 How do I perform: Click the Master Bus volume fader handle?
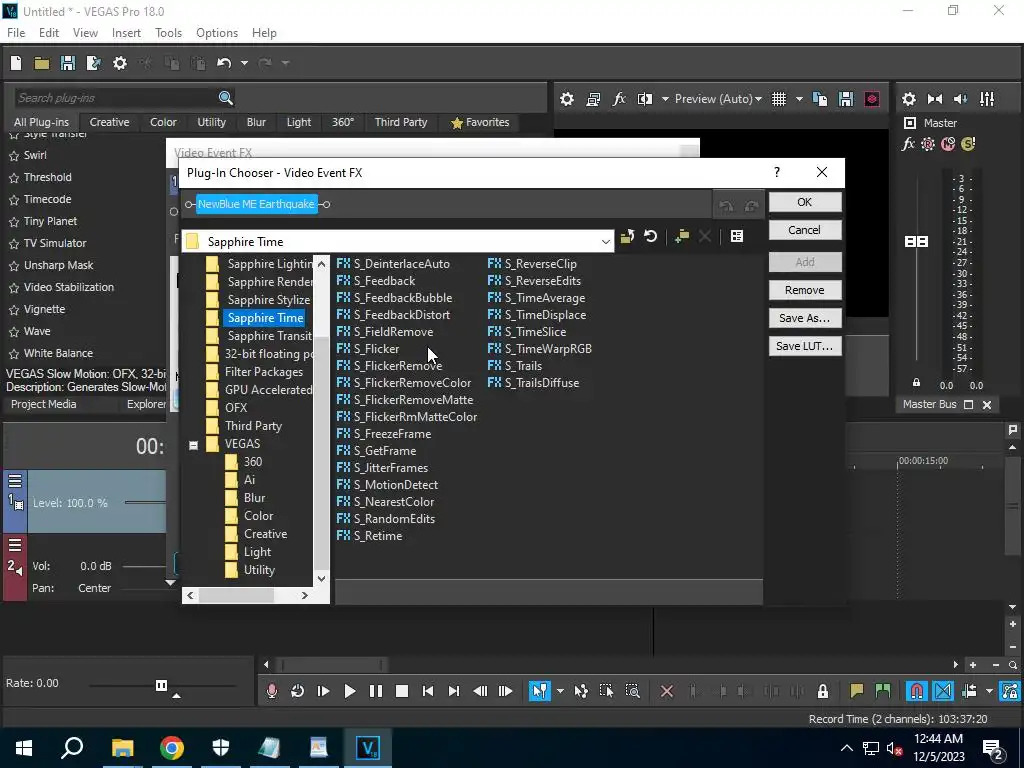click(x=916, y=242)
